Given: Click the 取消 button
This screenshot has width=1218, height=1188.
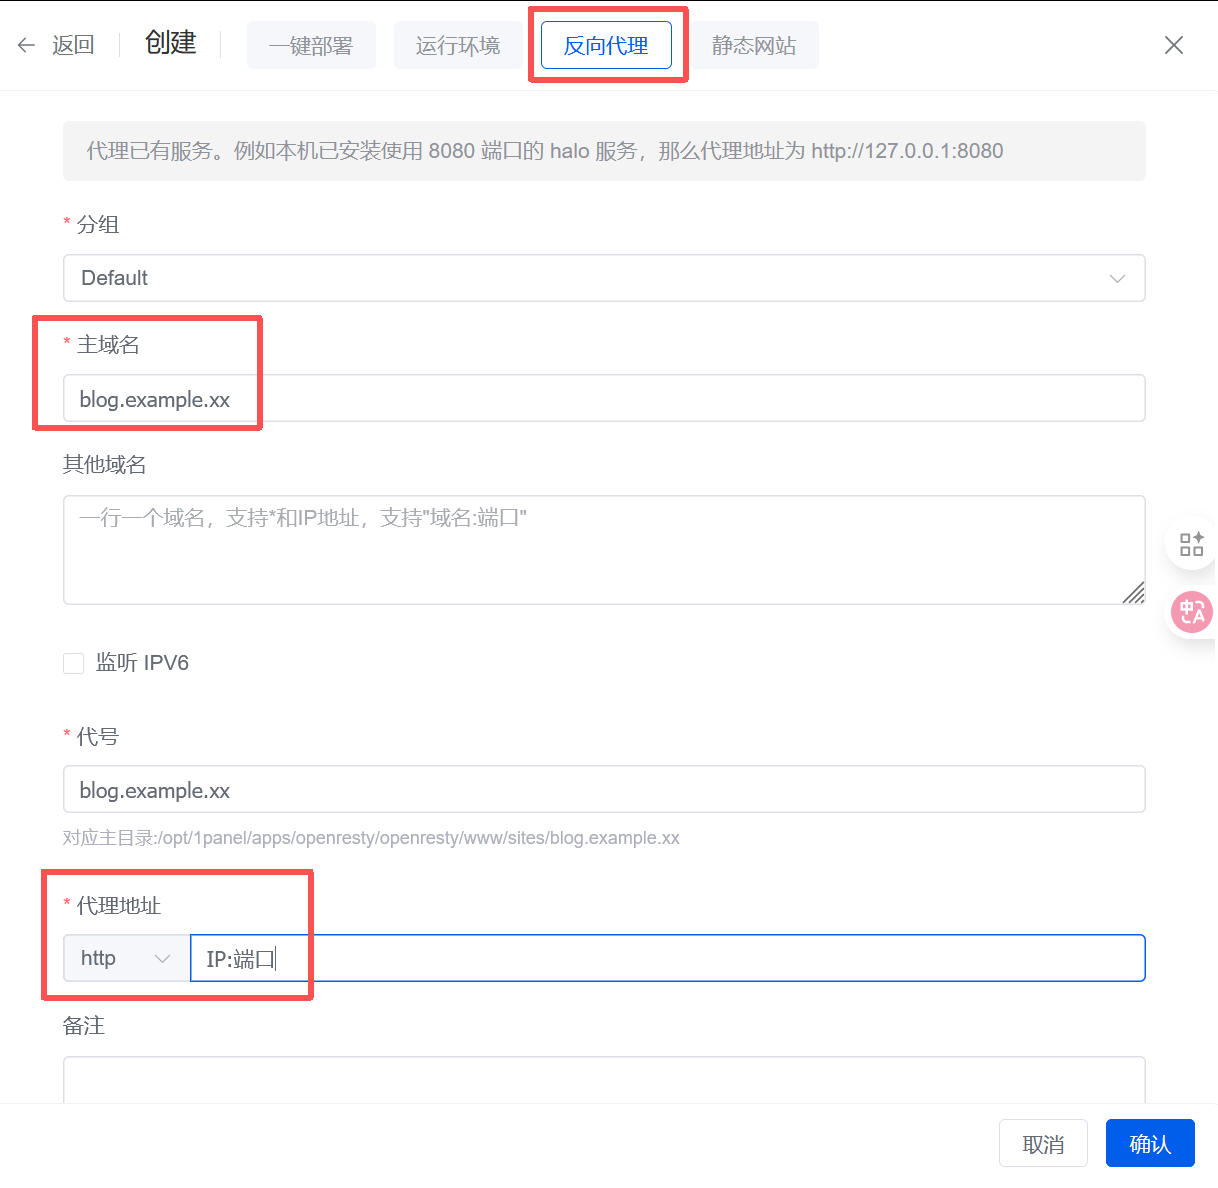Looking at the screenshot, I should [1043, 1143].
